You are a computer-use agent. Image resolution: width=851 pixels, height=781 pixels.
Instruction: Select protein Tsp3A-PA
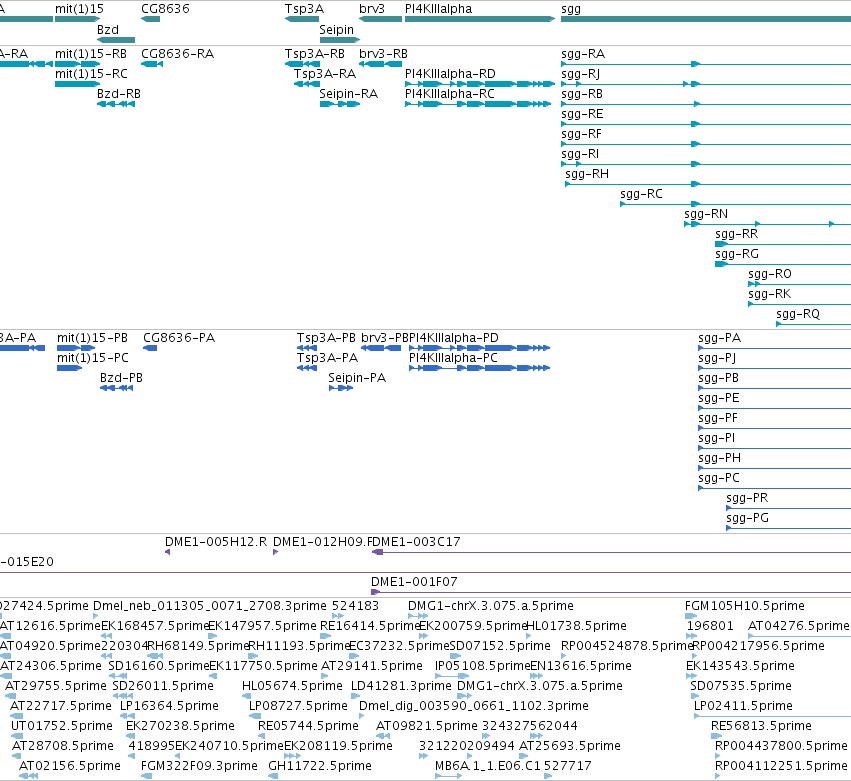tap(307, 368)
